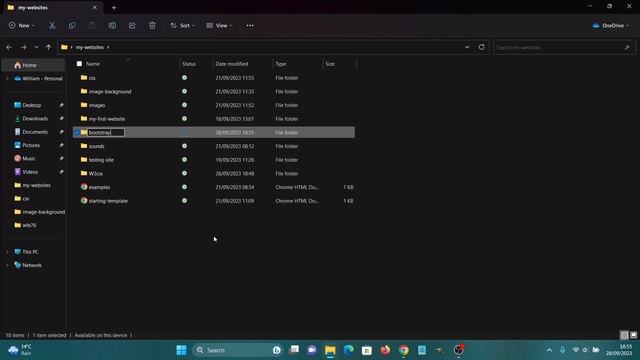Switch to large icons view layout icon
640x360 pixels.
tap(633, 335)
